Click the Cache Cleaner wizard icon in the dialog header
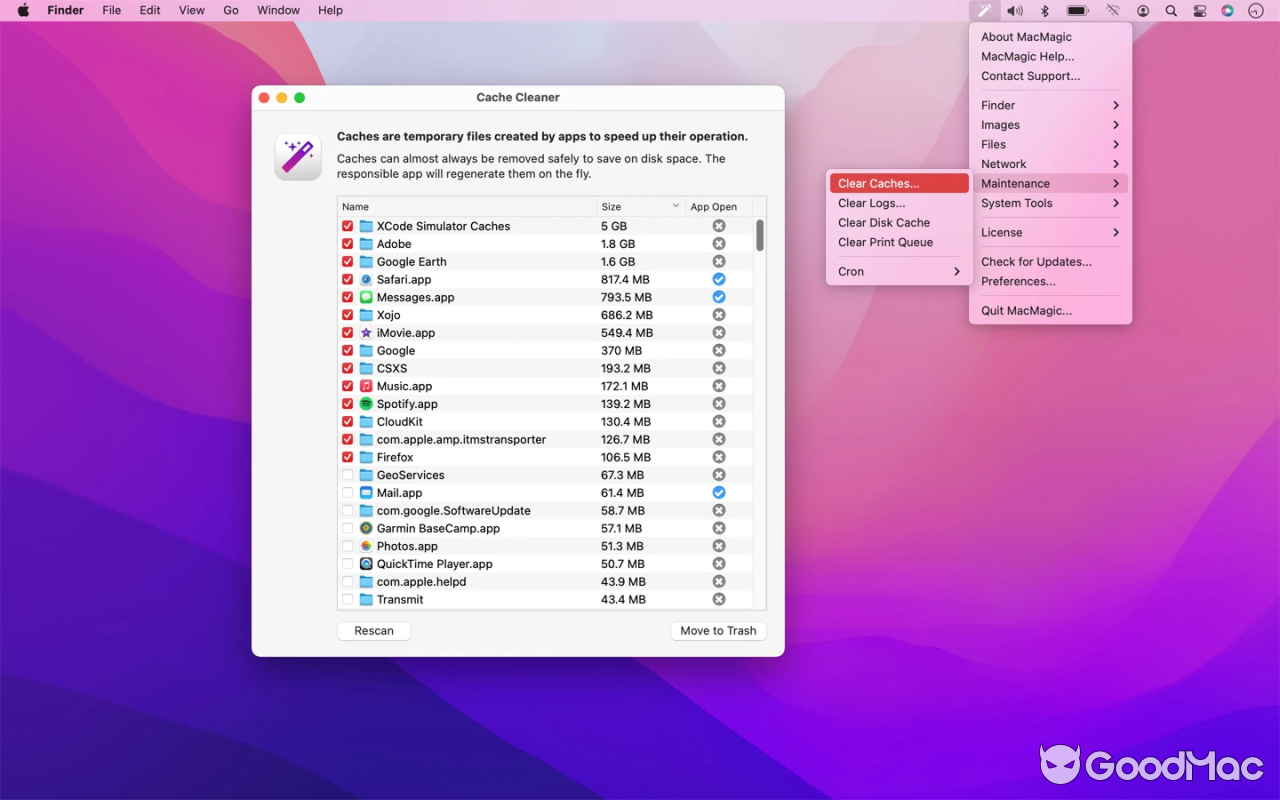 point(297,156)
